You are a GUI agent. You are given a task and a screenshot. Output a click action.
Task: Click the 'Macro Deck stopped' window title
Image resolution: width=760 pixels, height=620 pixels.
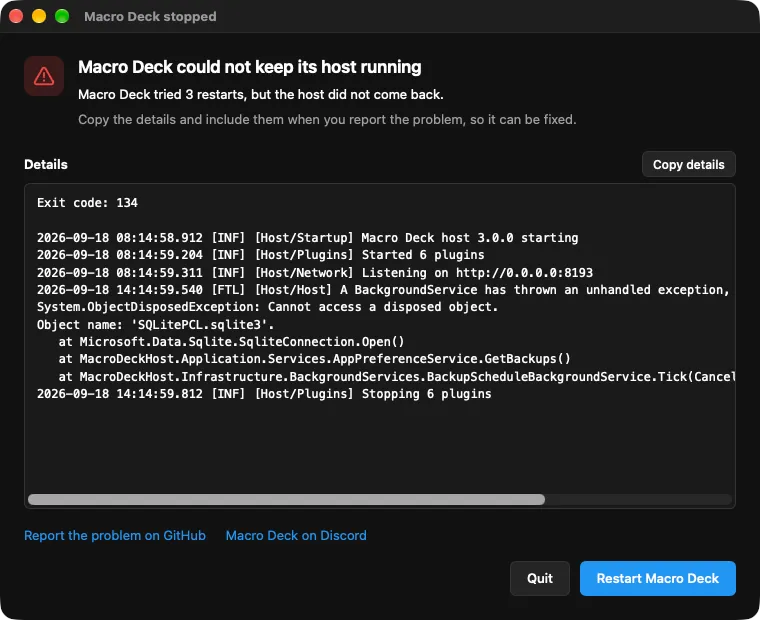150,16
